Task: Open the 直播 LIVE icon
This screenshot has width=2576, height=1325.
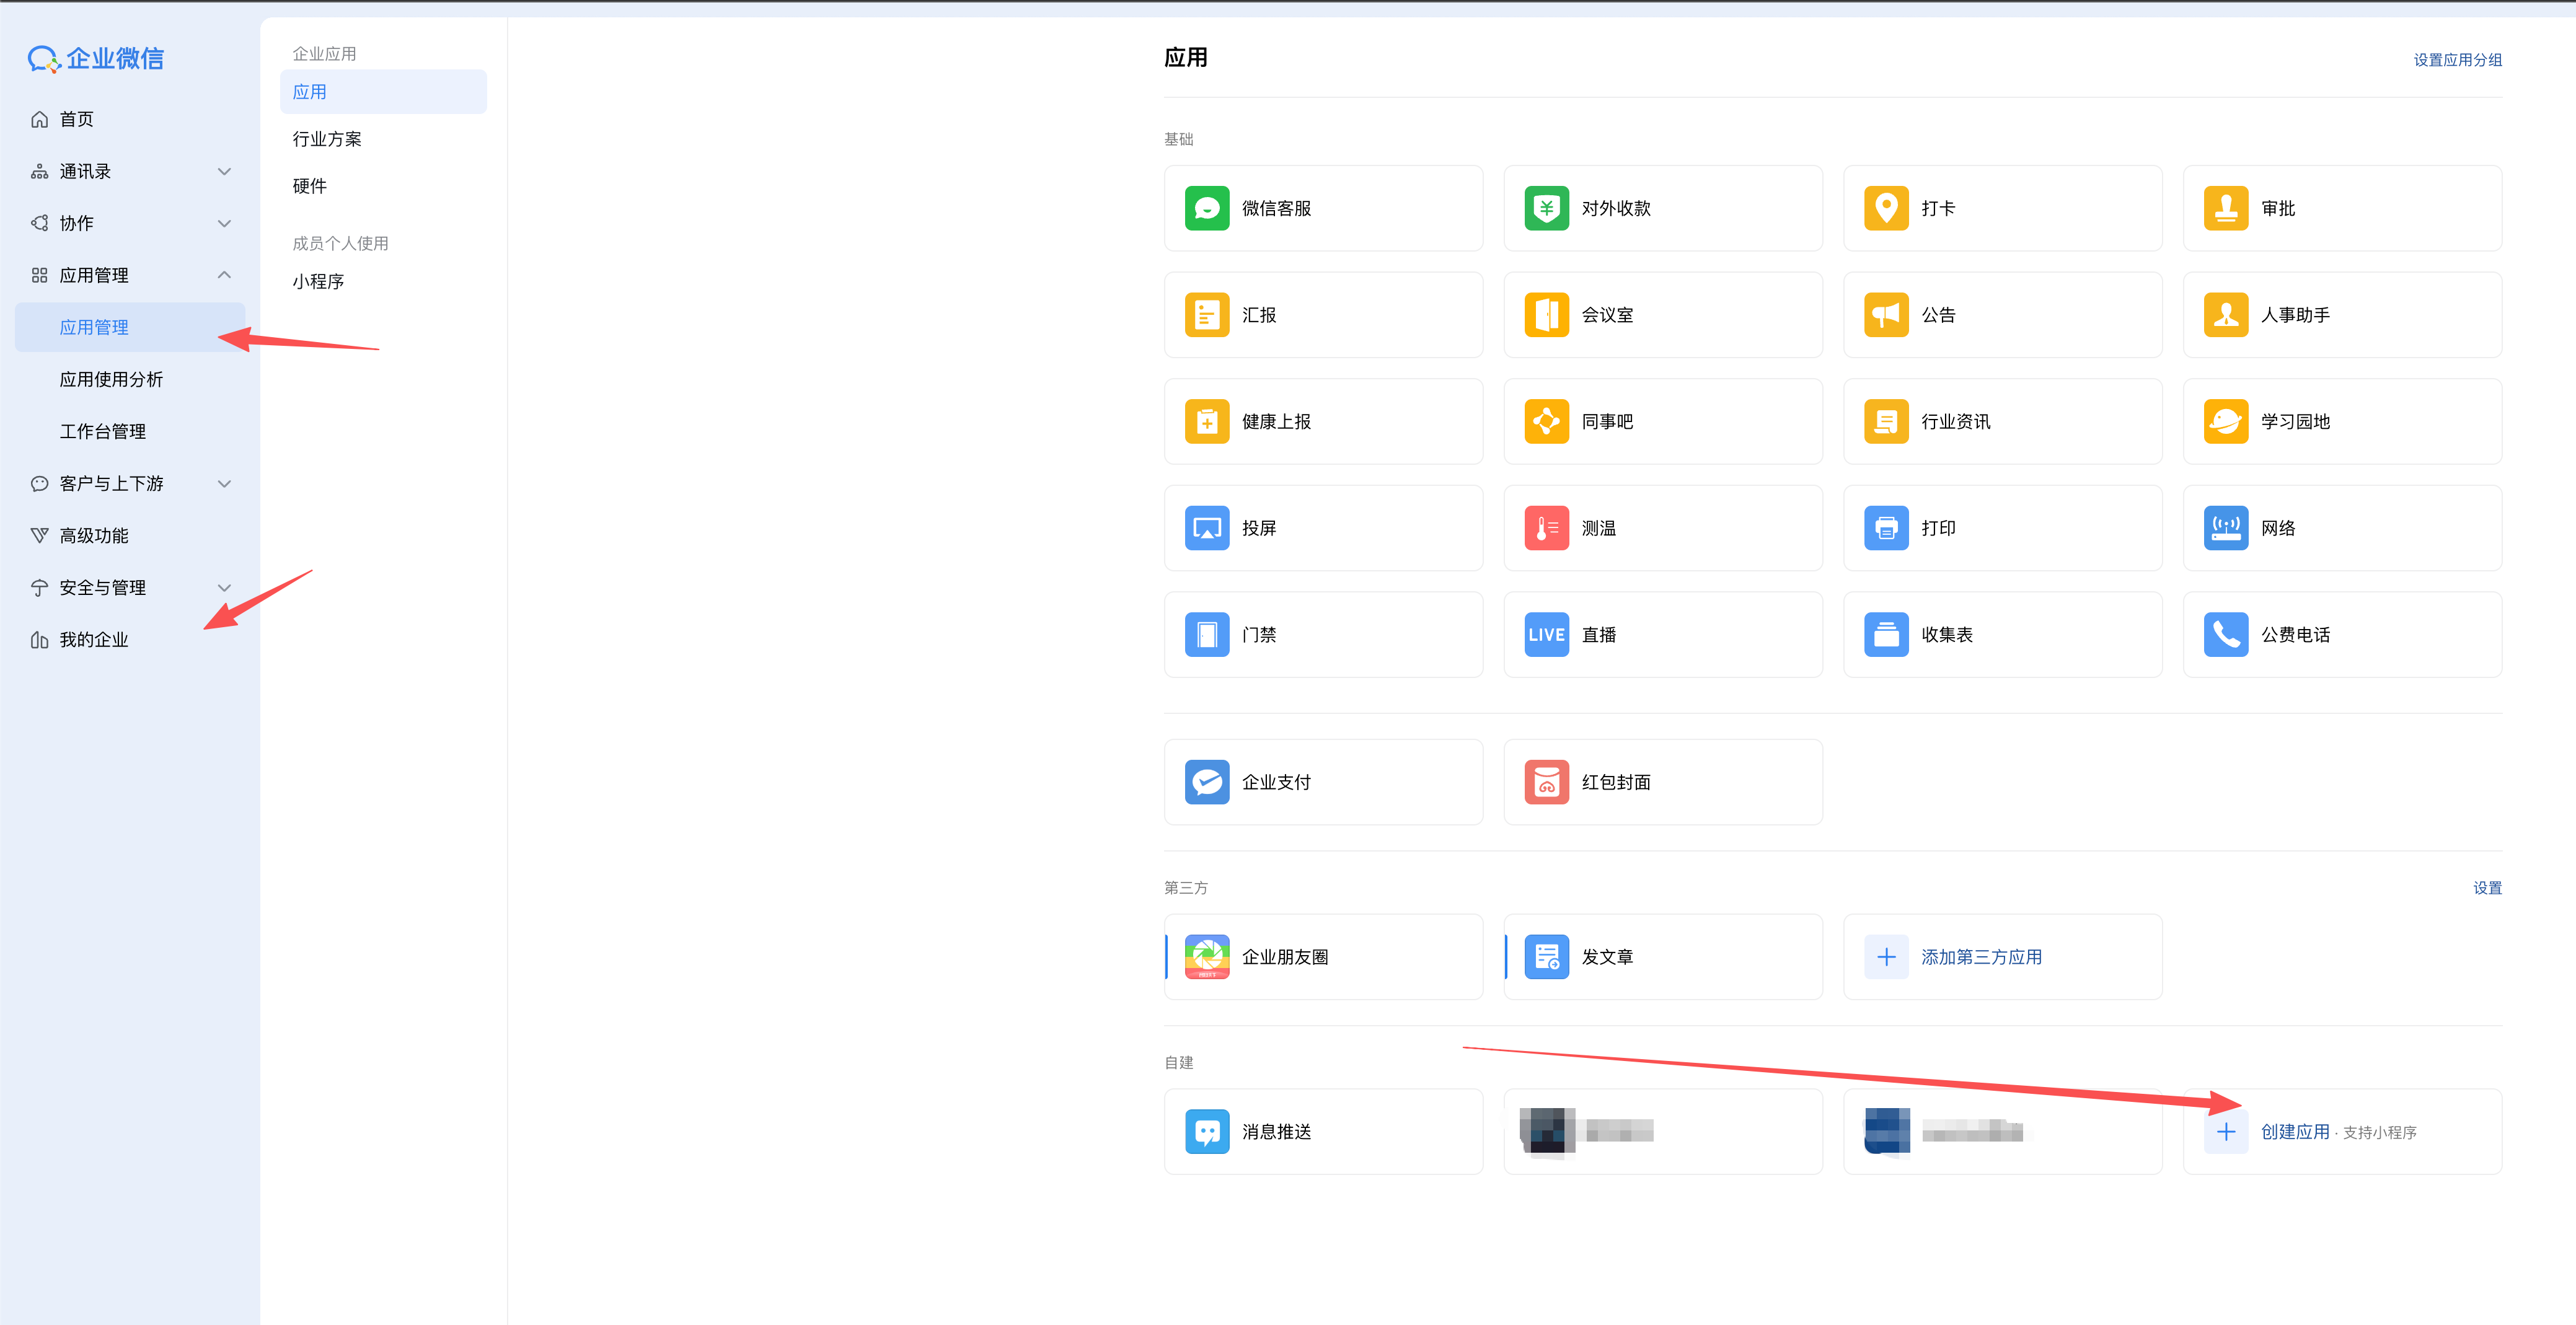Action: [x=1546, y=635]
